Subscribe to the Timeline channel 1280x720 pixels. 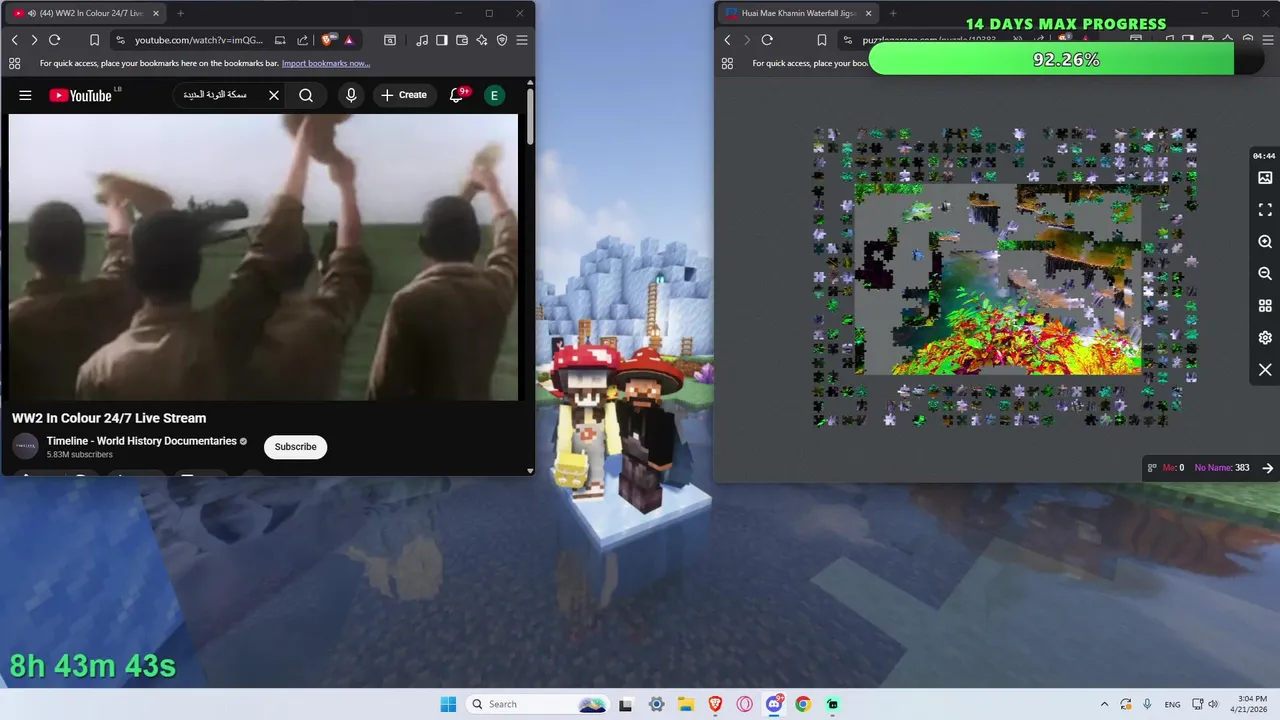[x=296, y=447]
